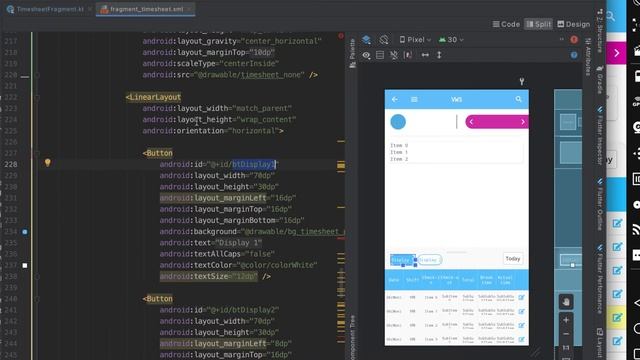Image resolution: width=640 pixels, height=360 pixels.
Task: Click the orientation for preview icon
Action: pyautogui.click(x=384, y=40)
